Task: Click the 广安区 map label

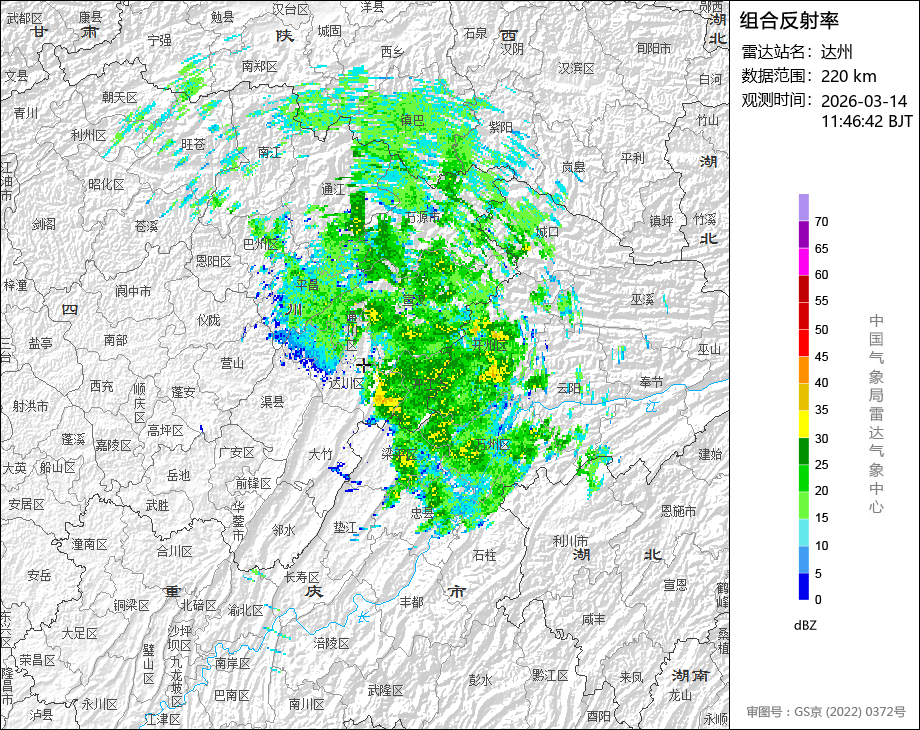Action: [236, 453]
